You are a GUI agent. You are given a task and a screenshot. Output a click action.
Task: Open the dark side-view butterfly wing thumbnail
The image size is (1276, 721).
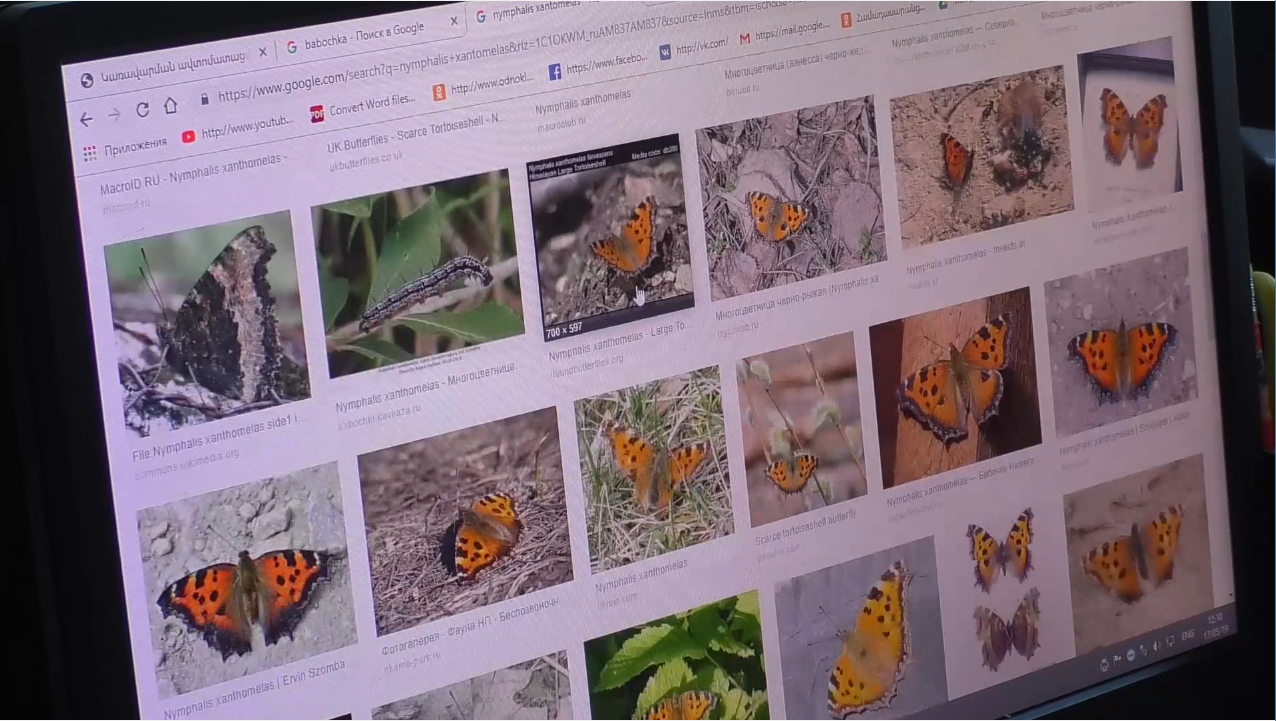click(206, 323)
